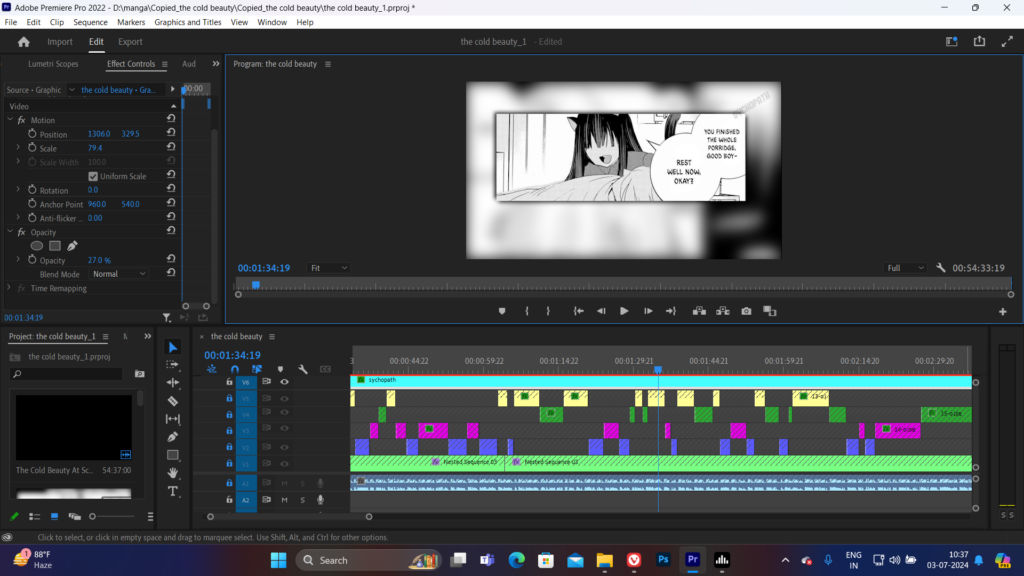Click Mark Out bracket button
The image size is (1024, 576).
click(x=548, y=312)
